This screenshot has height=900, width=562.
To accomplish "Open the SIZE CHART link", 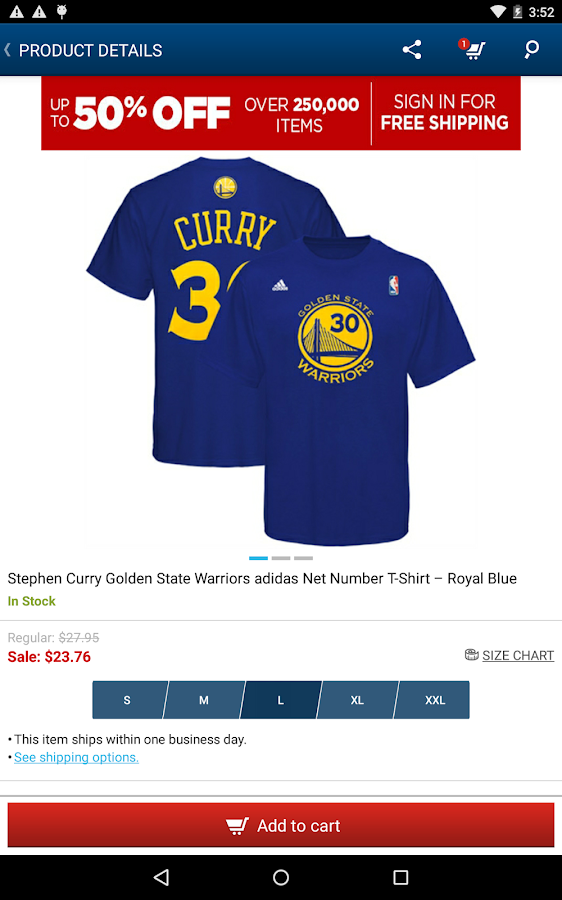I will click(x=518, y=655).
